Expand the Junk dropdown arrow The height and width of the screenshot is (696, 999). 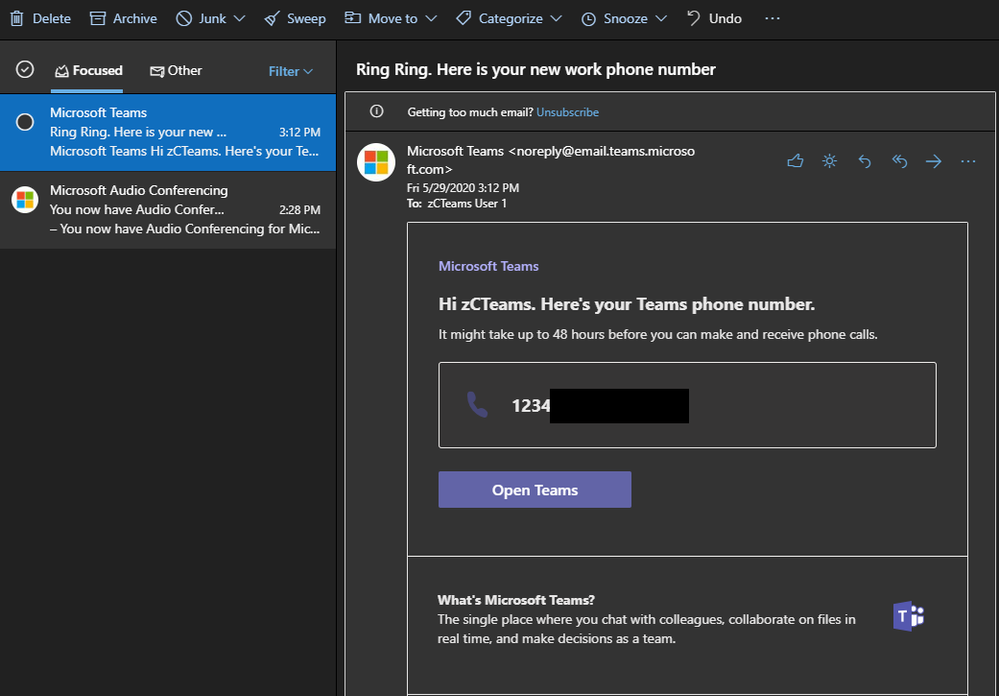pos(239,18)
